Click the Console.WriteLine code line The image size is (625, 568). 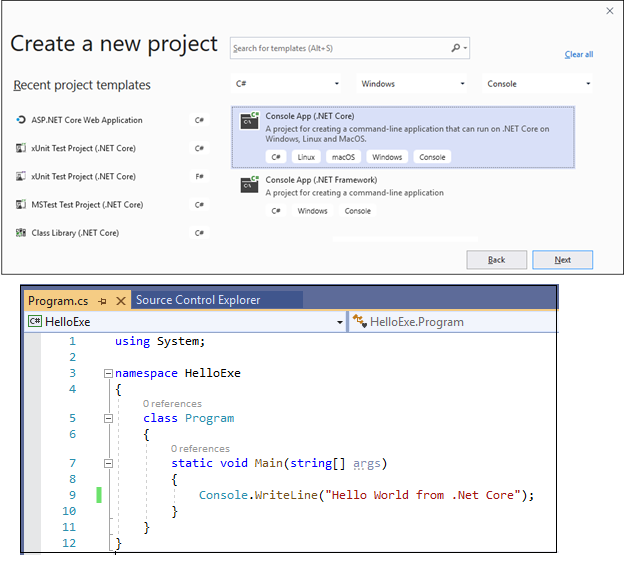tap(366, 495)
